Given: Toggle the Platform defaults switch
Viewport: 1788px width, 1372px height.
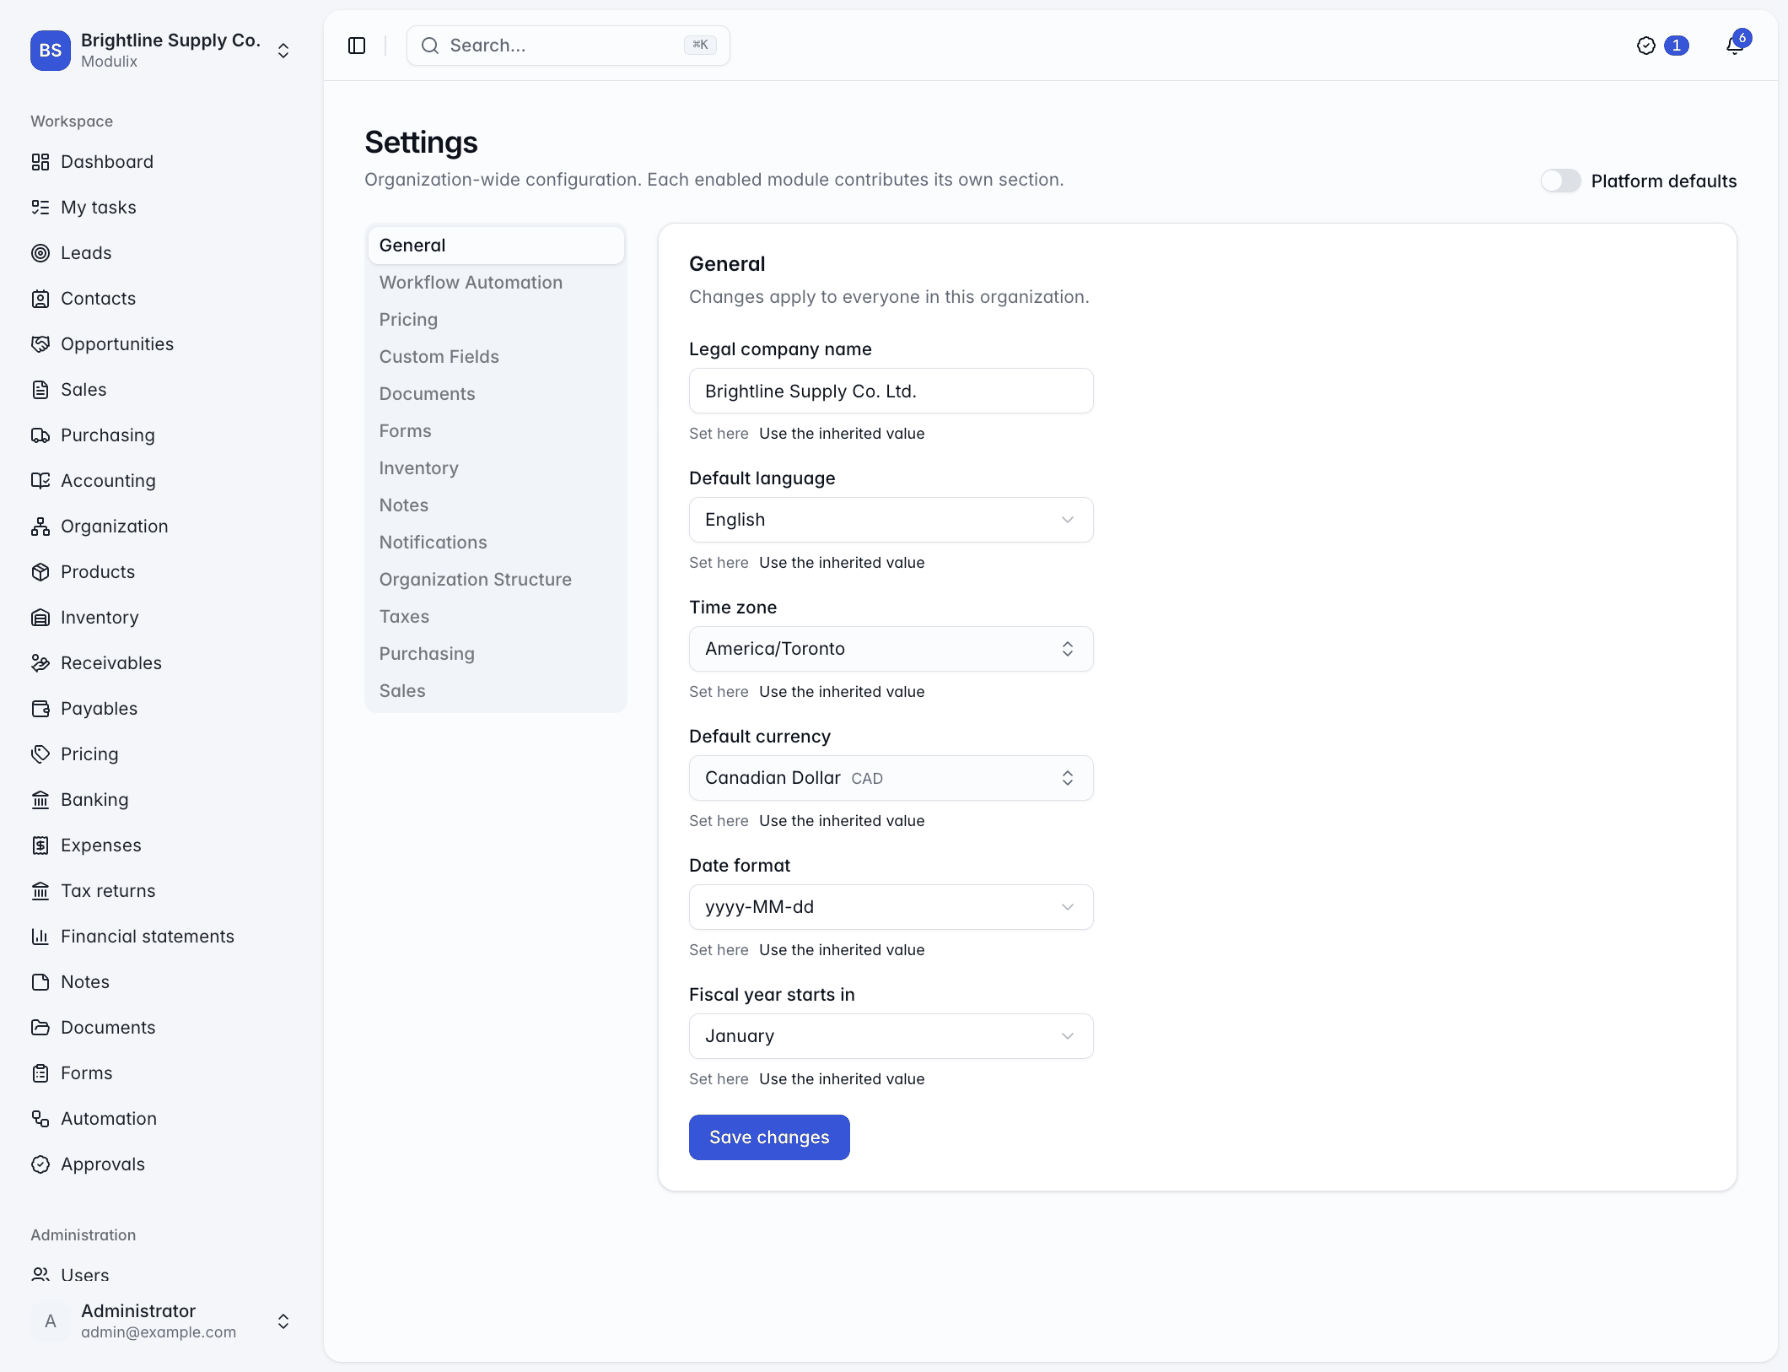Looking at the screenshot, I should 1560,181.
